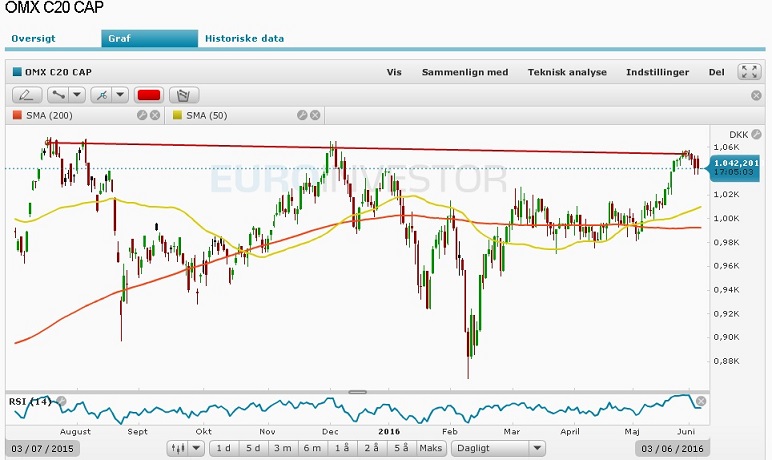The height and width of the screenshot is (460, 772).
Task: Open fullscreen chart view icon
Action: coord(749,72)
